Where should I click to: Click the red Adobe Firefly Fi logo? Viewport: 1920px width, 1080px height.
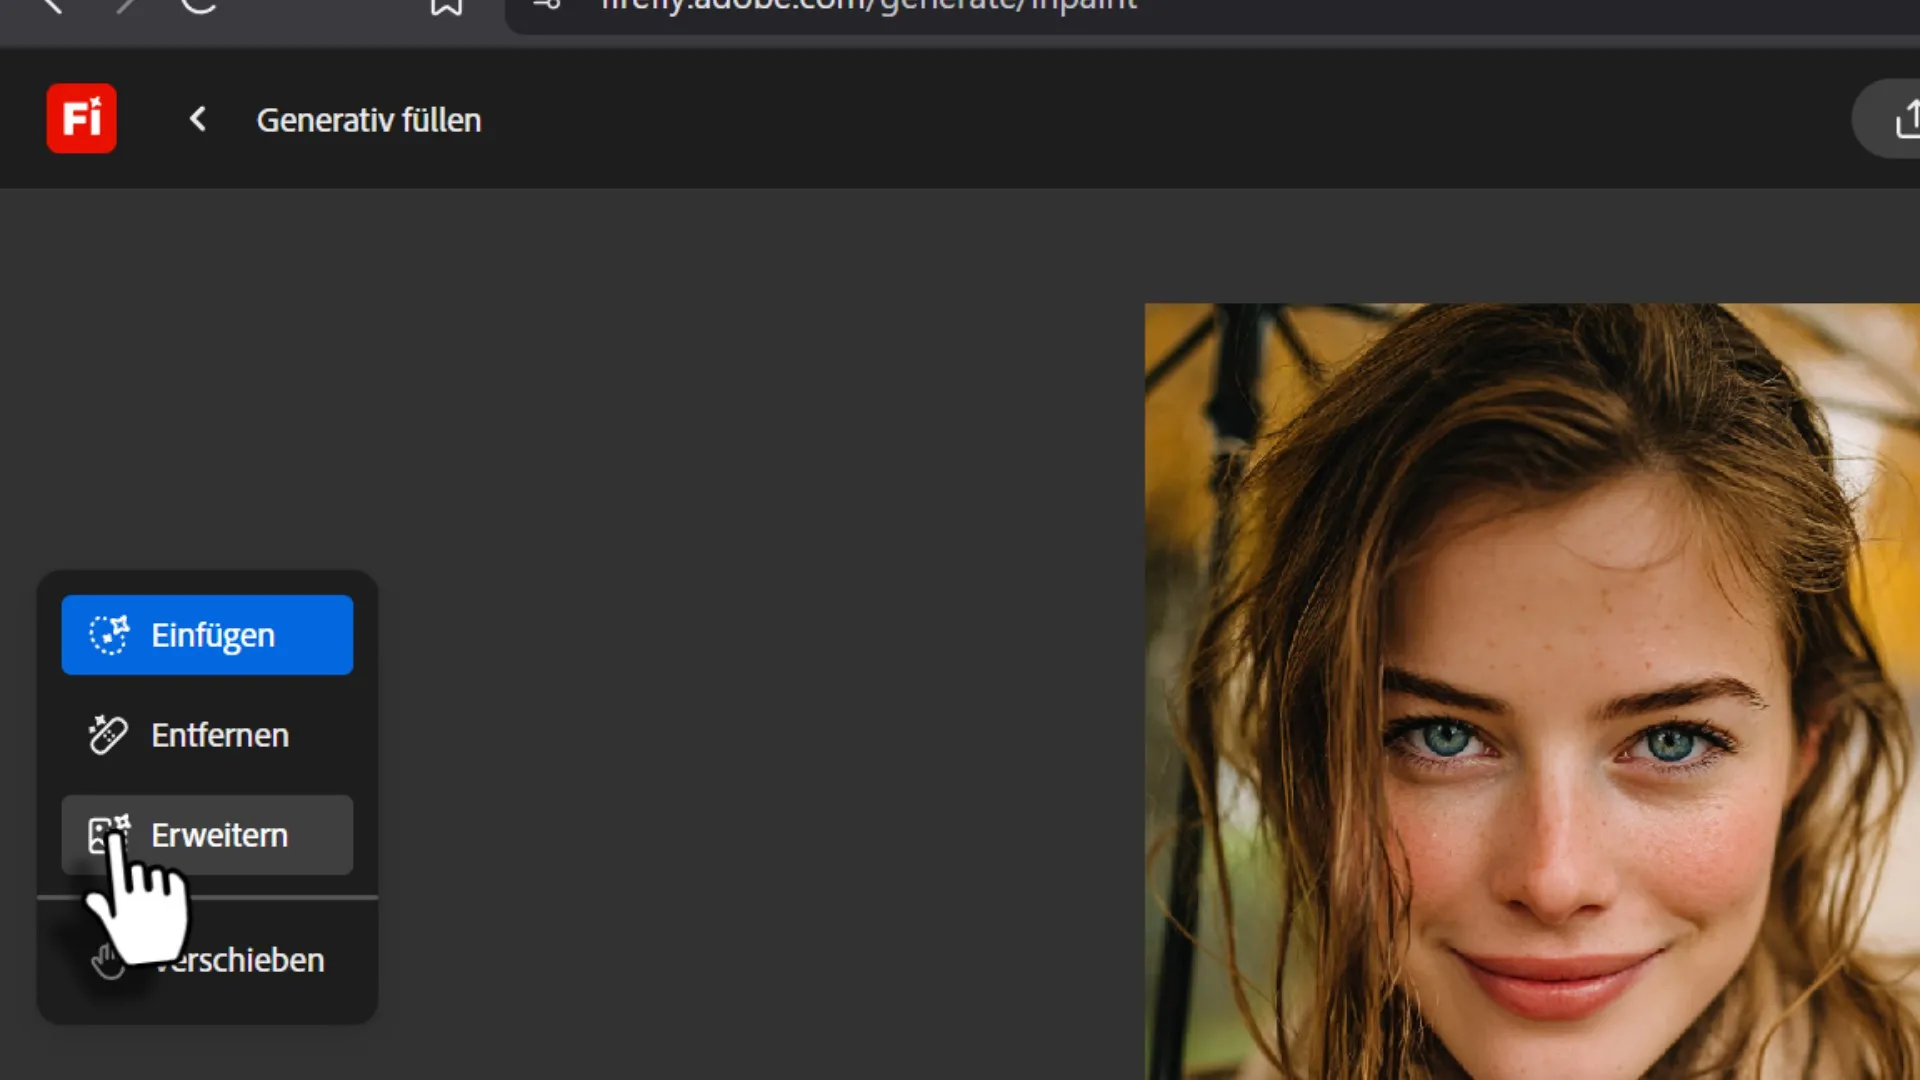point(81,118)
